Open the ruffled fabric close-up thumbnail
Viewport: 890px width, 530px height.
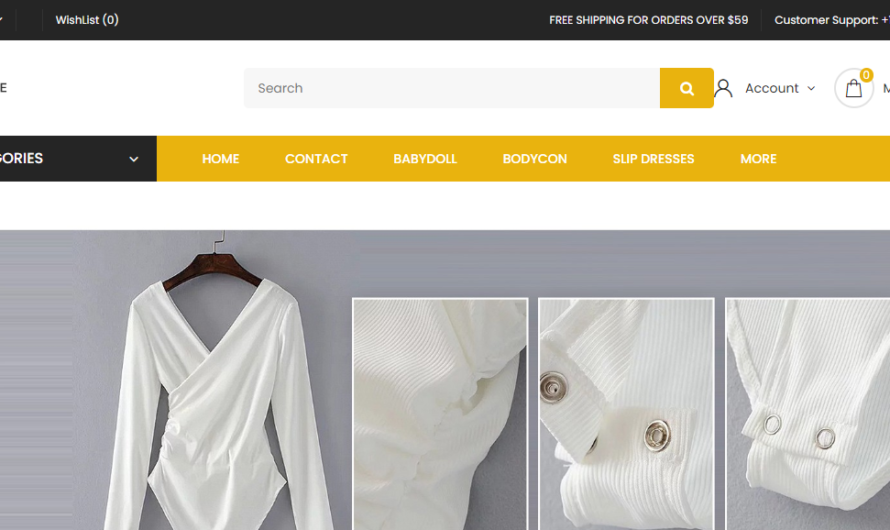coord(439,414)
